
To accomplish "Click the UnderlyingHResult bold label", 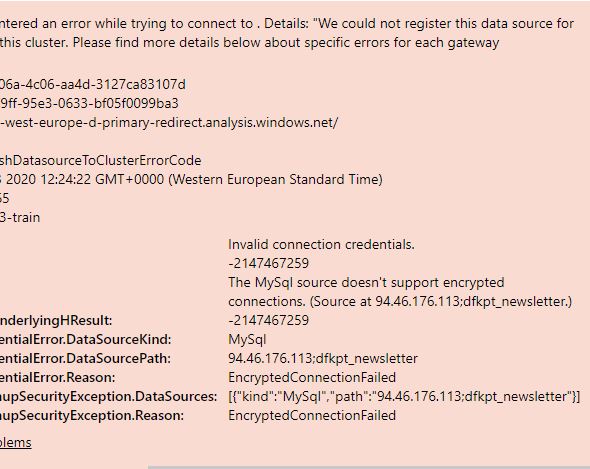I will pyautogui.click(x=56, y=320).
